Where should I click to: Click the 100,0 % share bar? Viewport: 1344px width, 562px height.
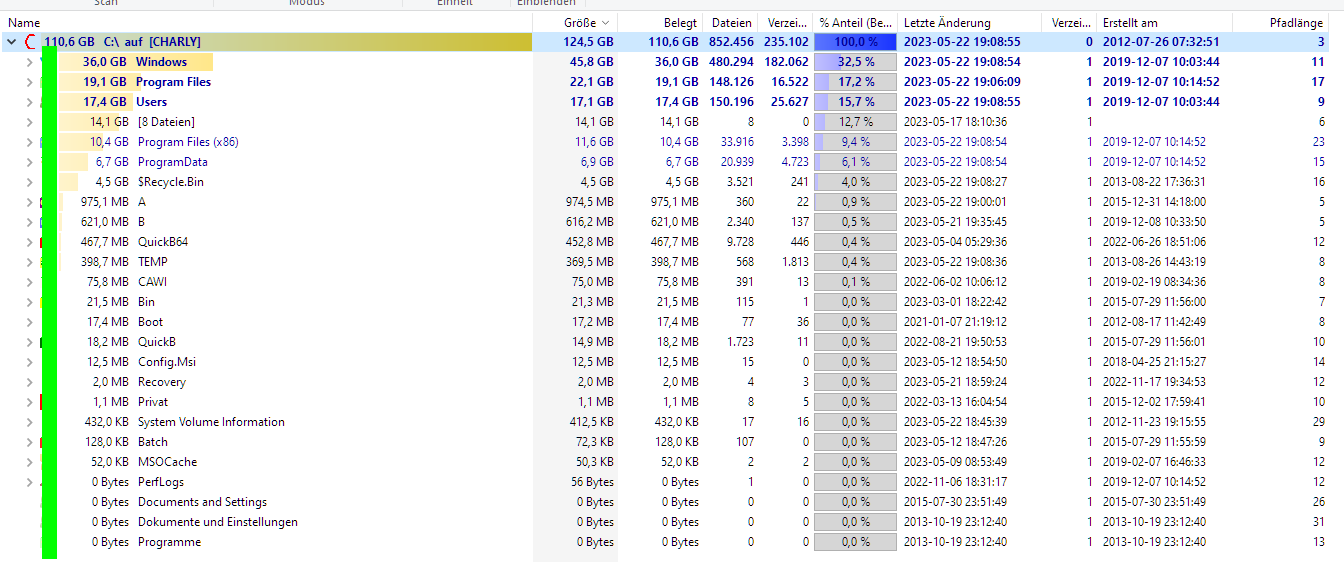[x=855, y=42]
